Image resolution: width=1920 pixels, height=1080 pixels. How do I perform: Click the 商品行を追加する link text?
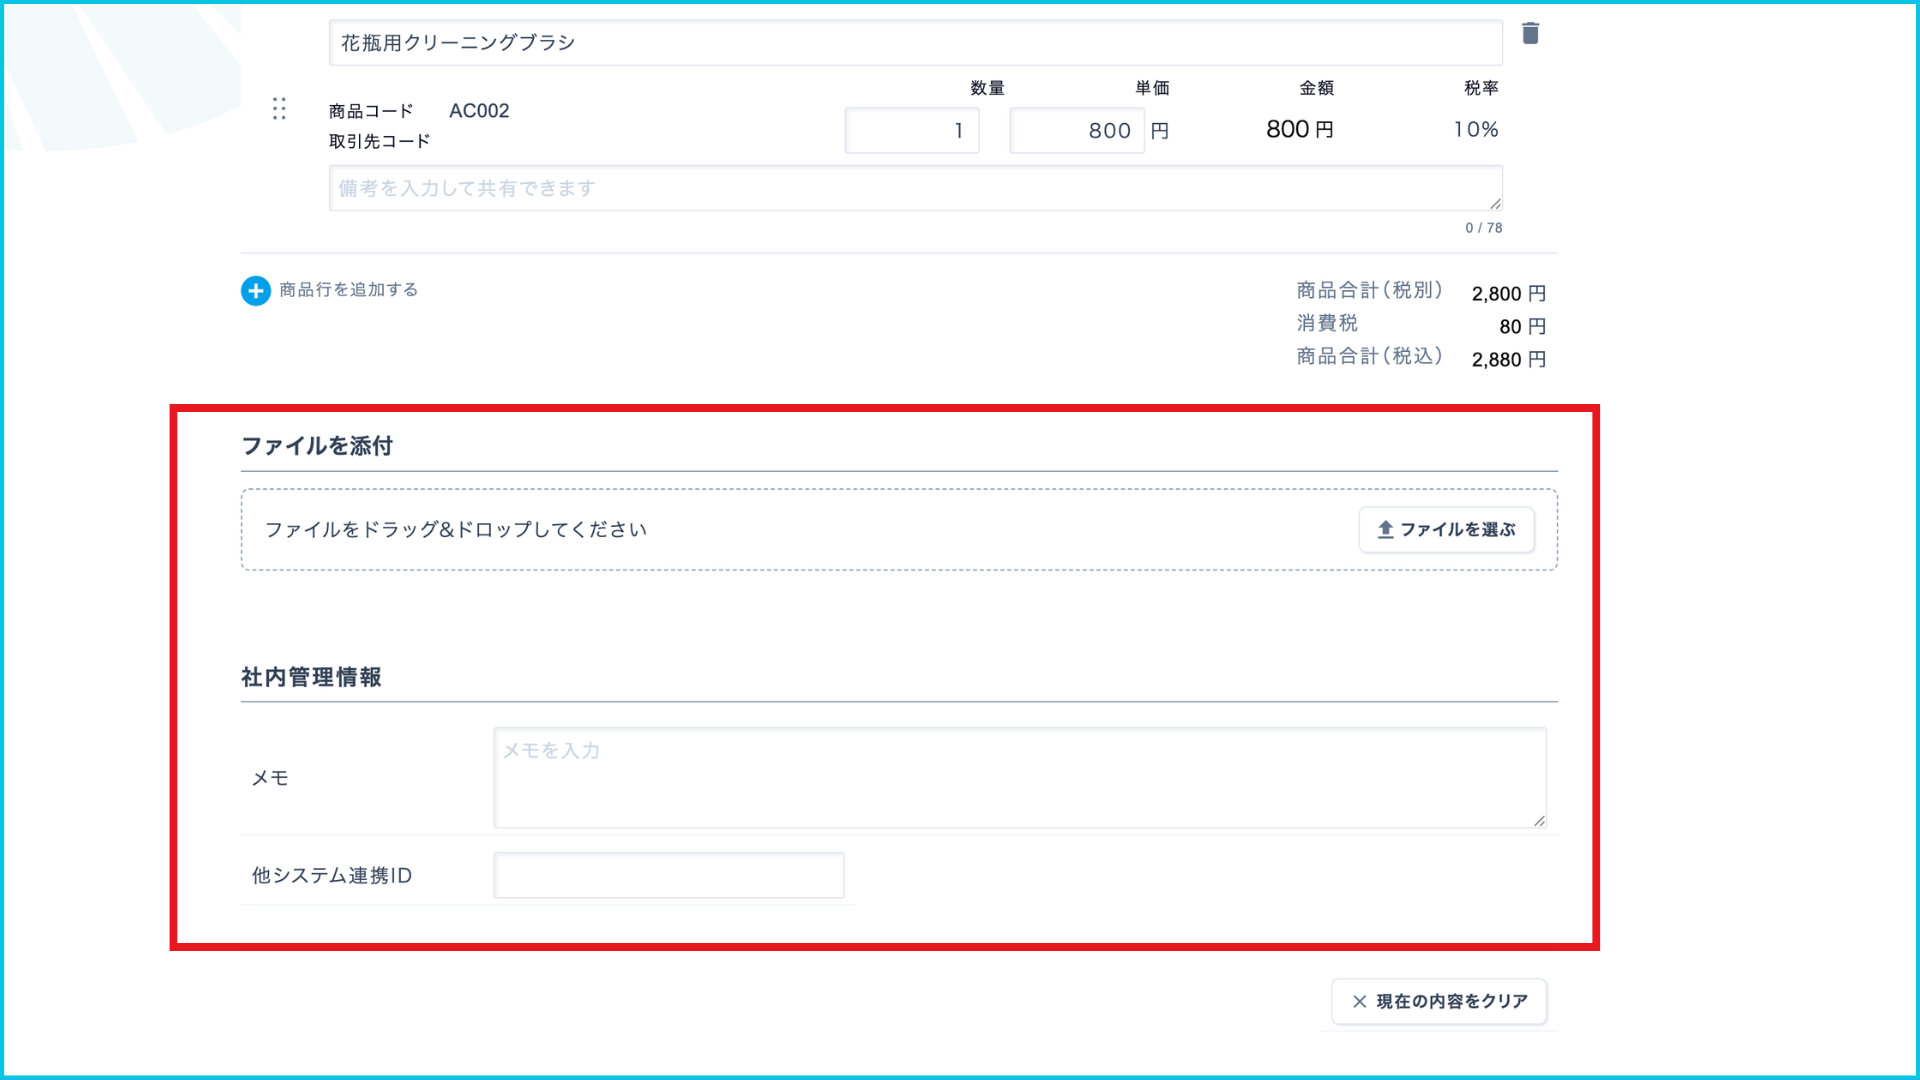pos(348,290)
